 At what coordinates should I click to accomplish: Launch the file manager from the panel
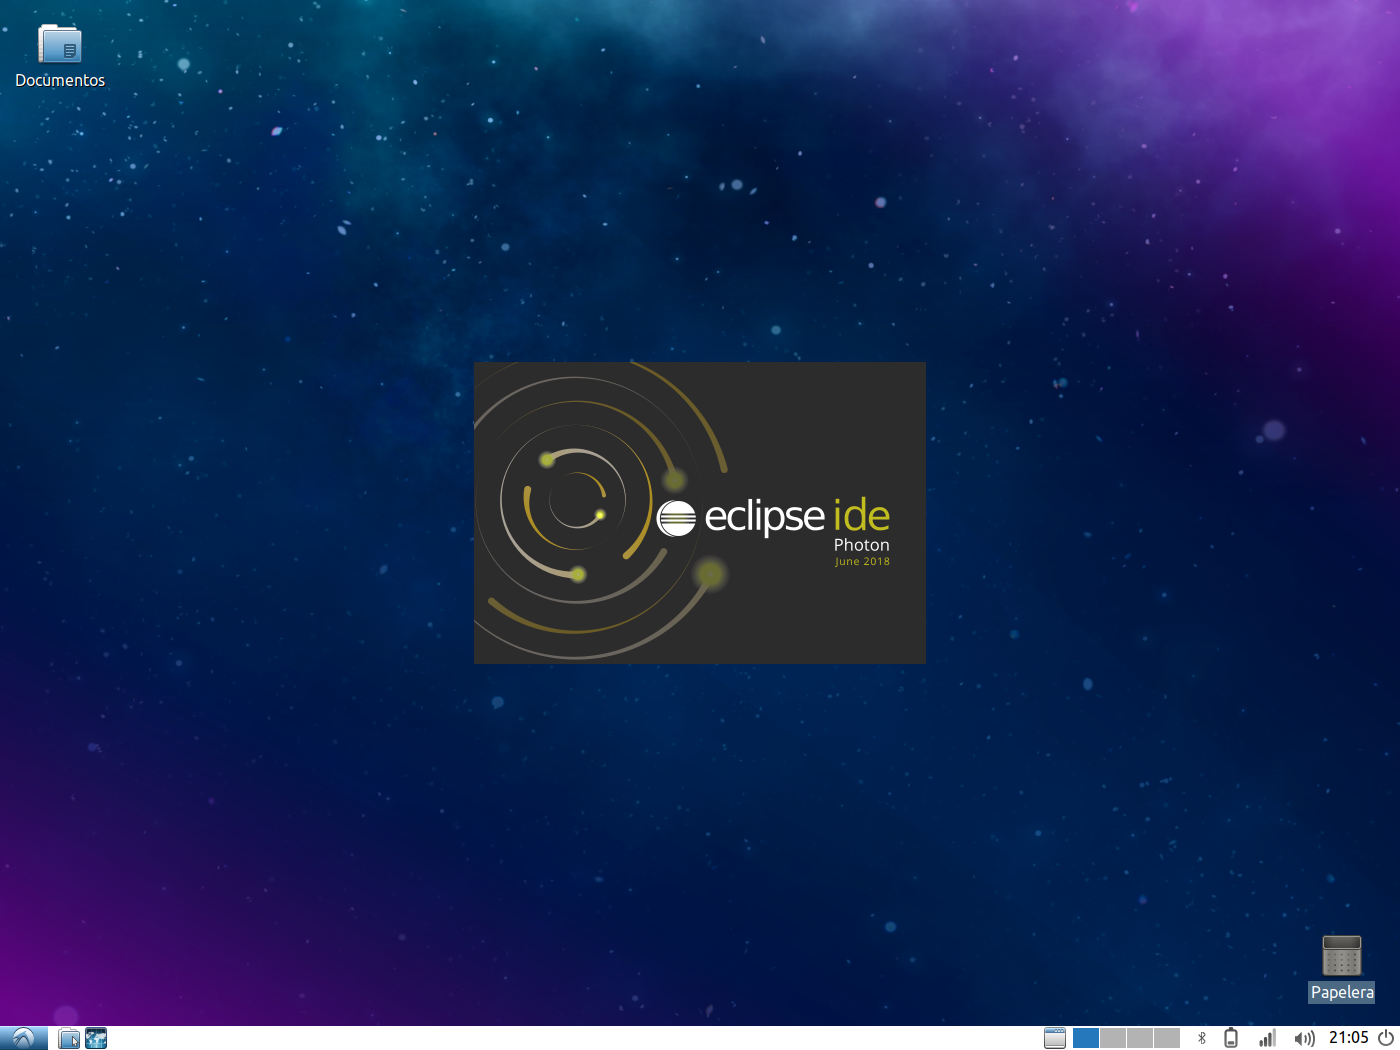pyautogui.click(x=69, y=1038)
